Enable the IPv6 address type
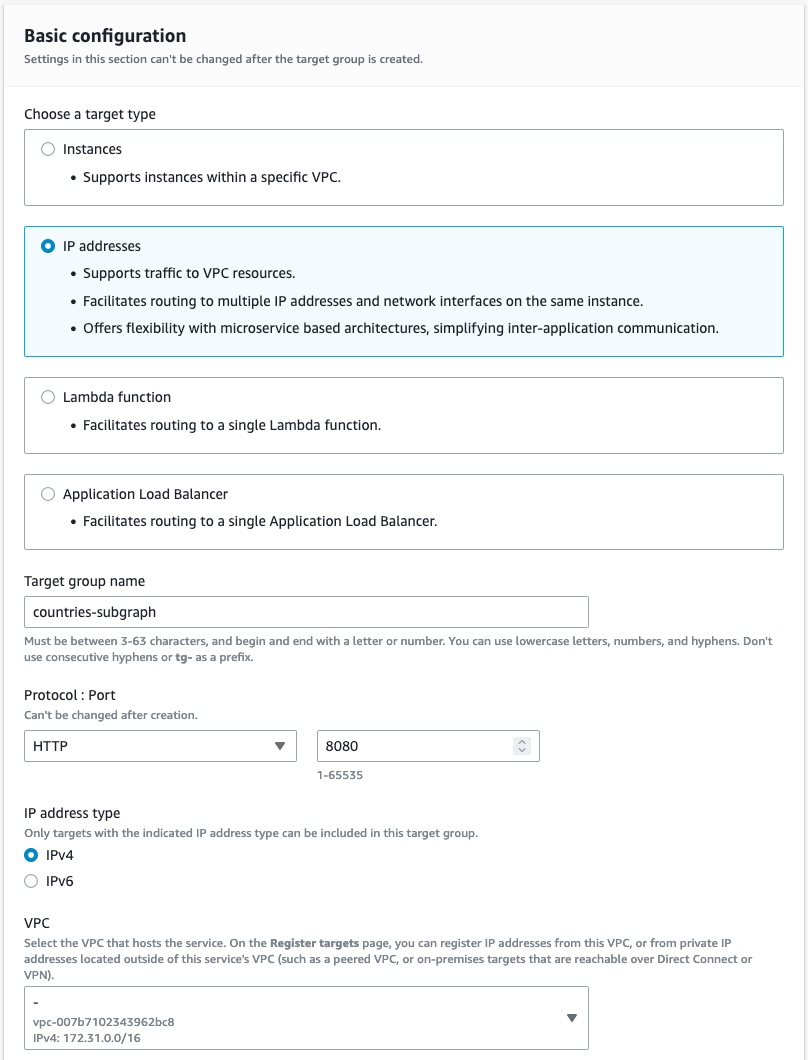Viewport: 808px width, 1060px height. (30, 881)
